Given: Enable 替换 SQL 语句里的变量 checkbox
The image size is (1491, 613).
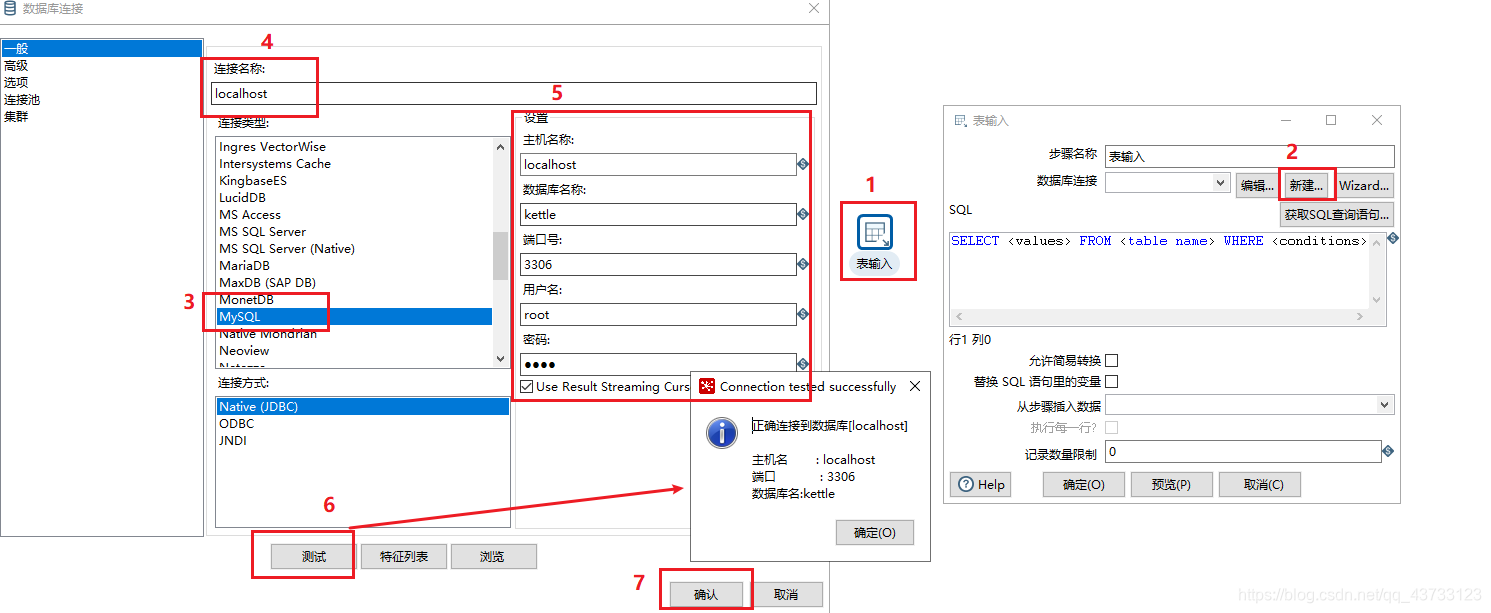Looking at the screenshot, I should click(1111, 381).
